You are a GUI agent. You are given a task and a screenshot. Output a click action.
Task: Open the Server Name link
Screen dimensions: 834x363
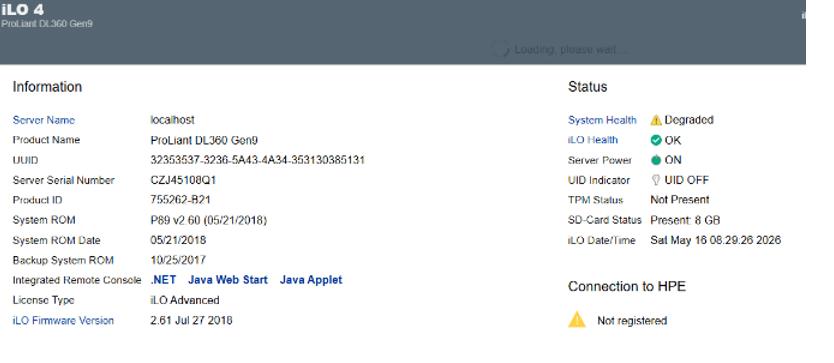[x=44, y=120]
